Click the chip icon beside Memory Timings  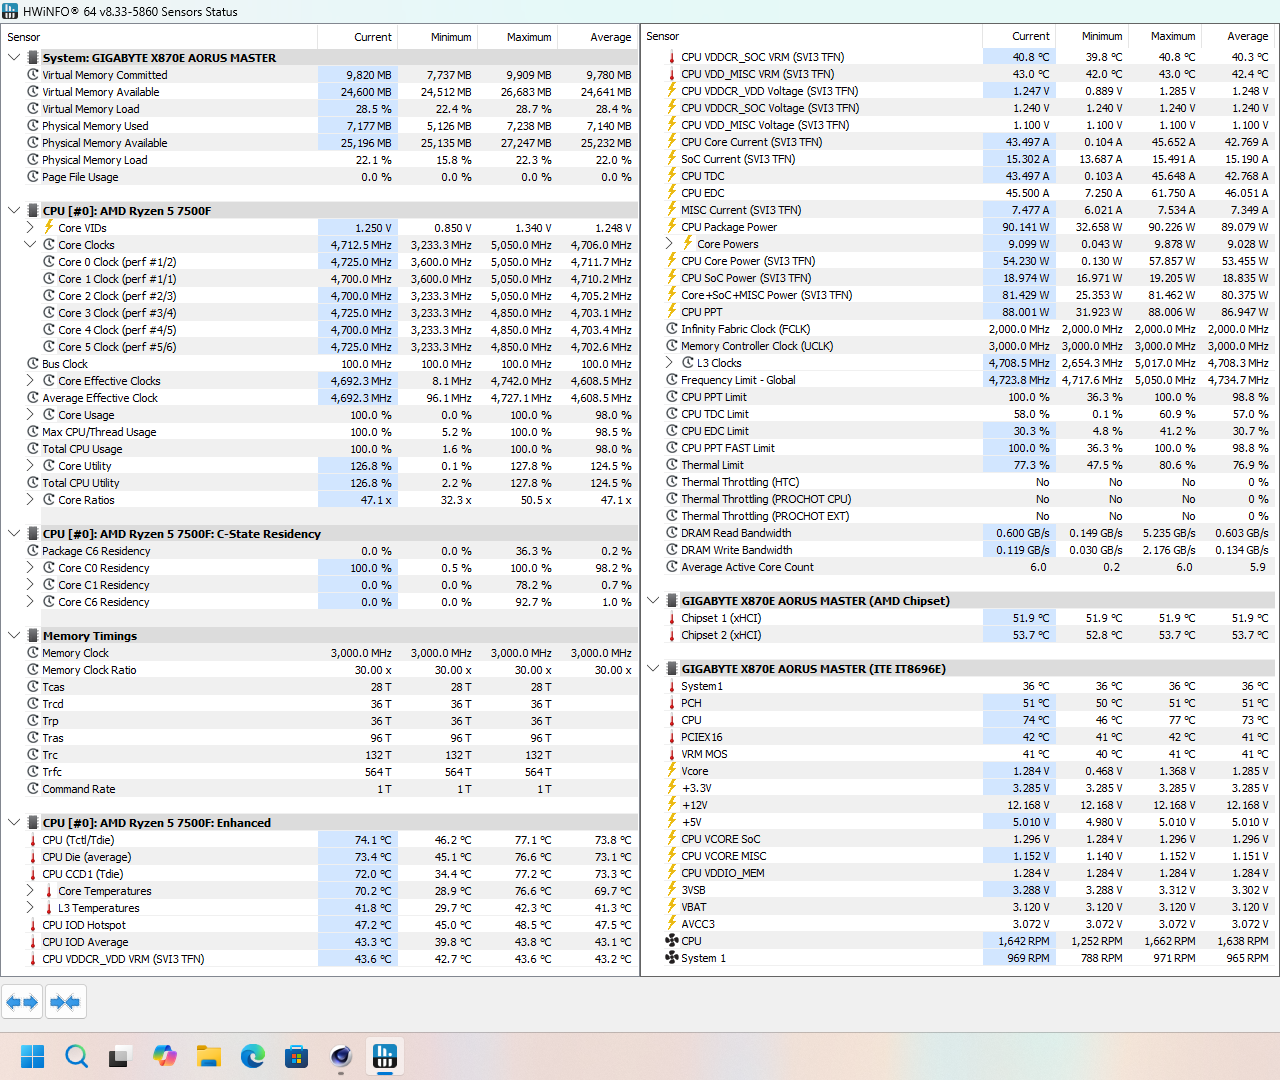pyautogui.click(x=33, y=636)
